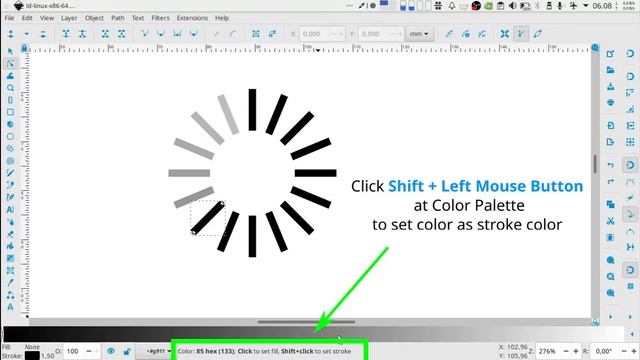Break path at selected nodes
640x360 pixels.
pos(82,34)
